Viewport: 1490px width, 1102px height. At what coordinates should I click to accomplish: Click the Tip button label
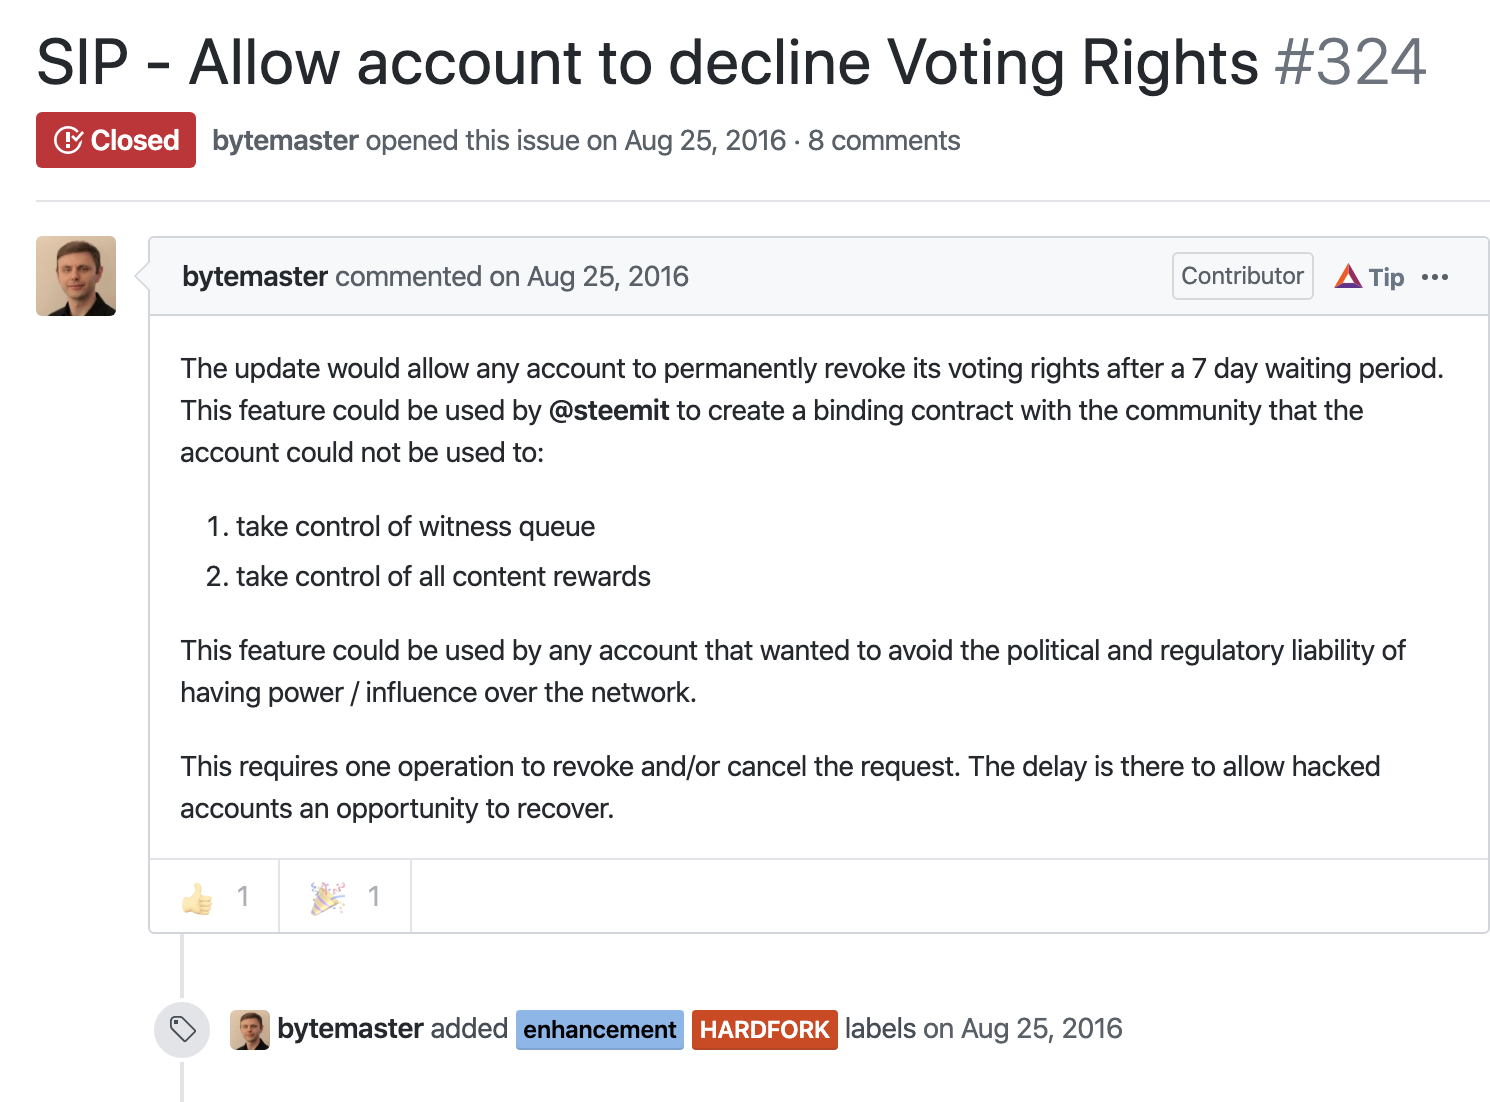tap(1386, 277)
